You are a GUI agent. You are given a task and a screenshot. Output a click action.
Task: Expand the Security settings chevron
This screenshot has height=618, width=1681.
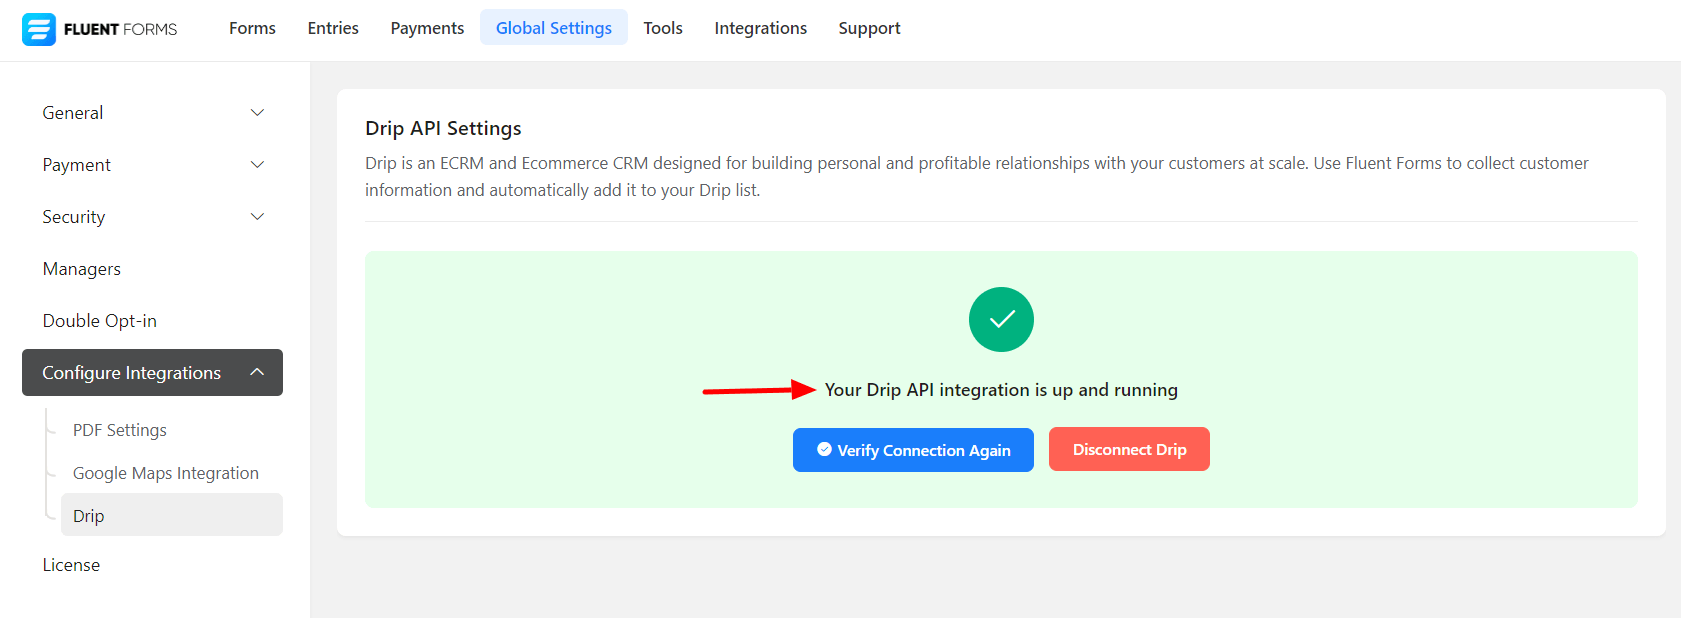[257, 217]
